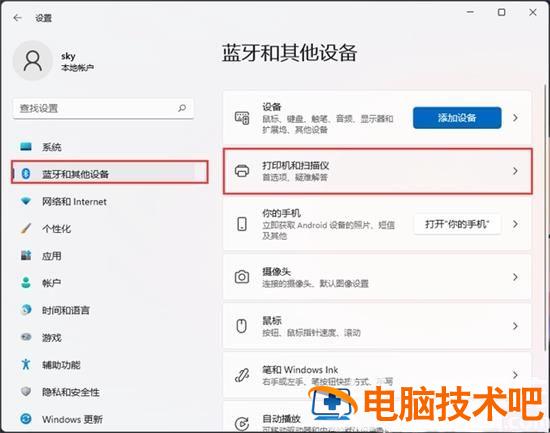Click the printer icon for 打印机和扫描仪
Screen dimensions: 550x433
(x=242, y=171)
